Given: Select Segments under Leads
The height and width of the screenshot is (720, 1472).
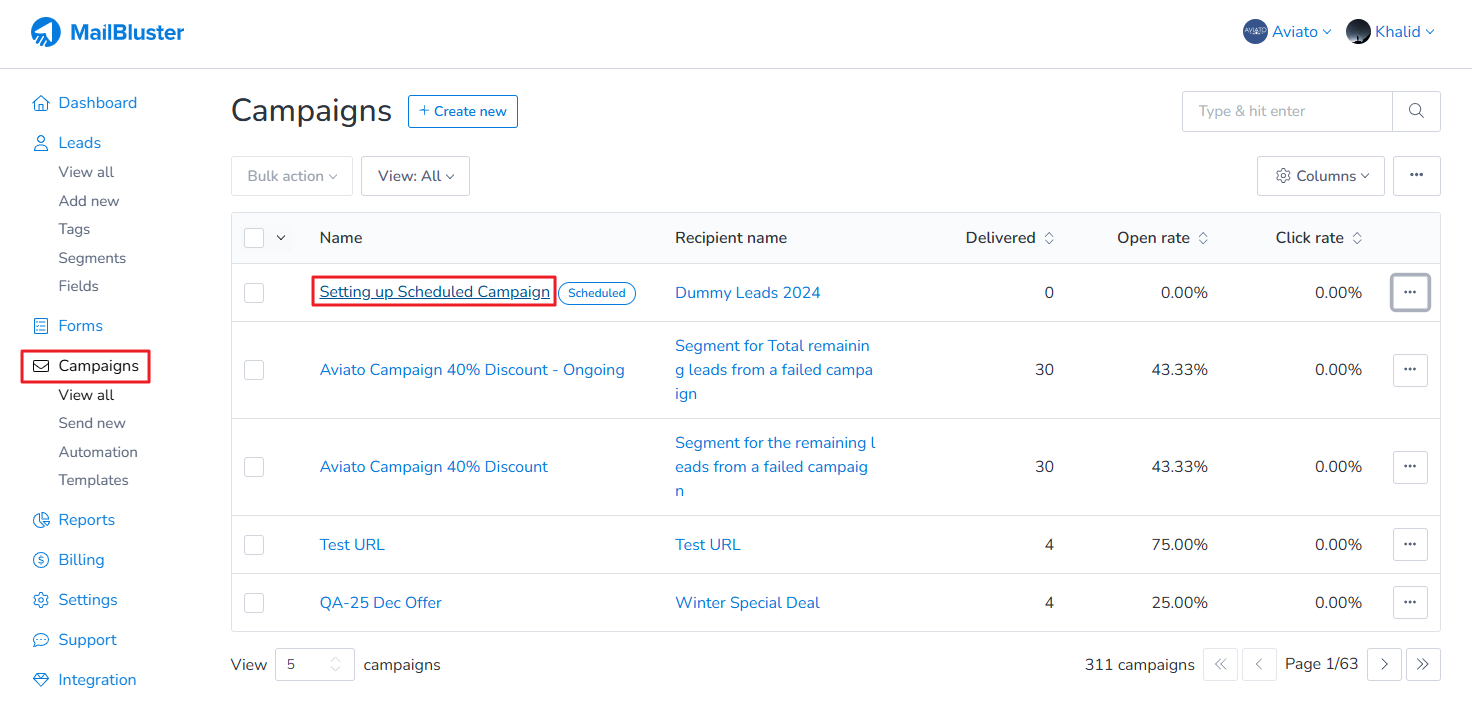Looking at the screenshot, I should click(x=92, y=258).
